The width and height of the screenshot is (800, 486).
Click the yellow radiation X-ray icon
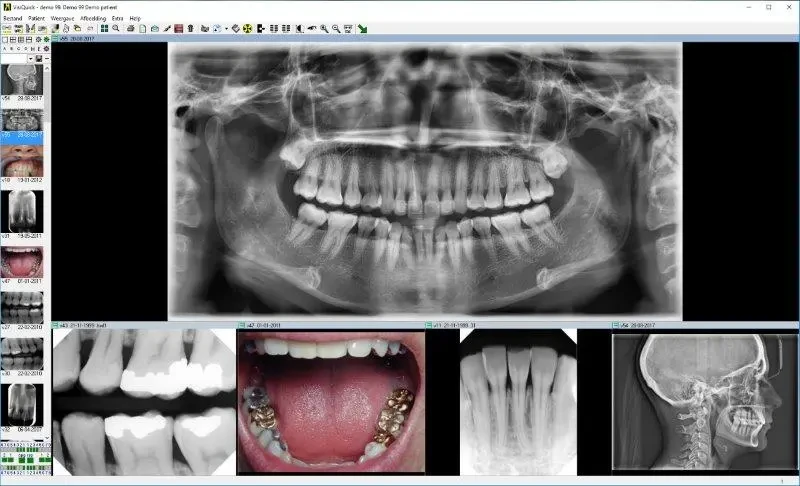[x=246, y=28]
